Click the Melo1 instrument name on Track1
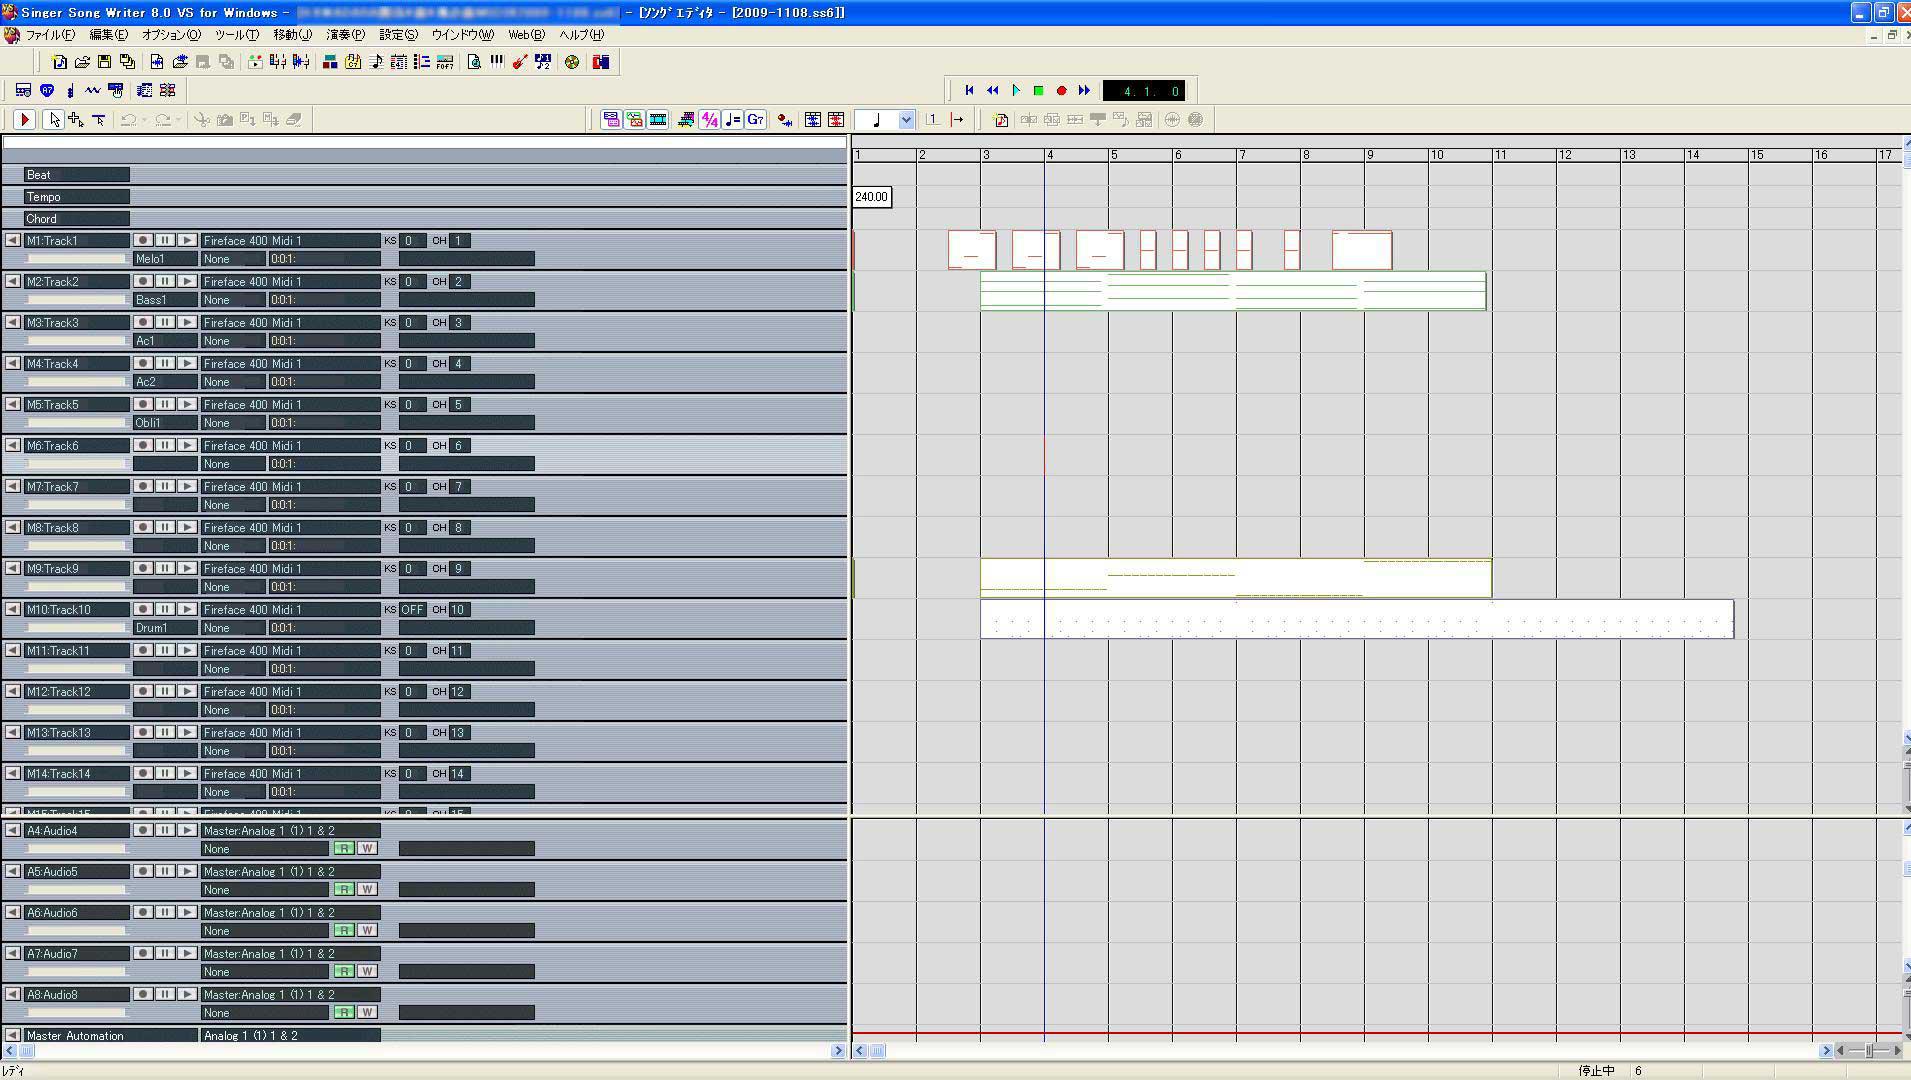 (x=165, y=258)
